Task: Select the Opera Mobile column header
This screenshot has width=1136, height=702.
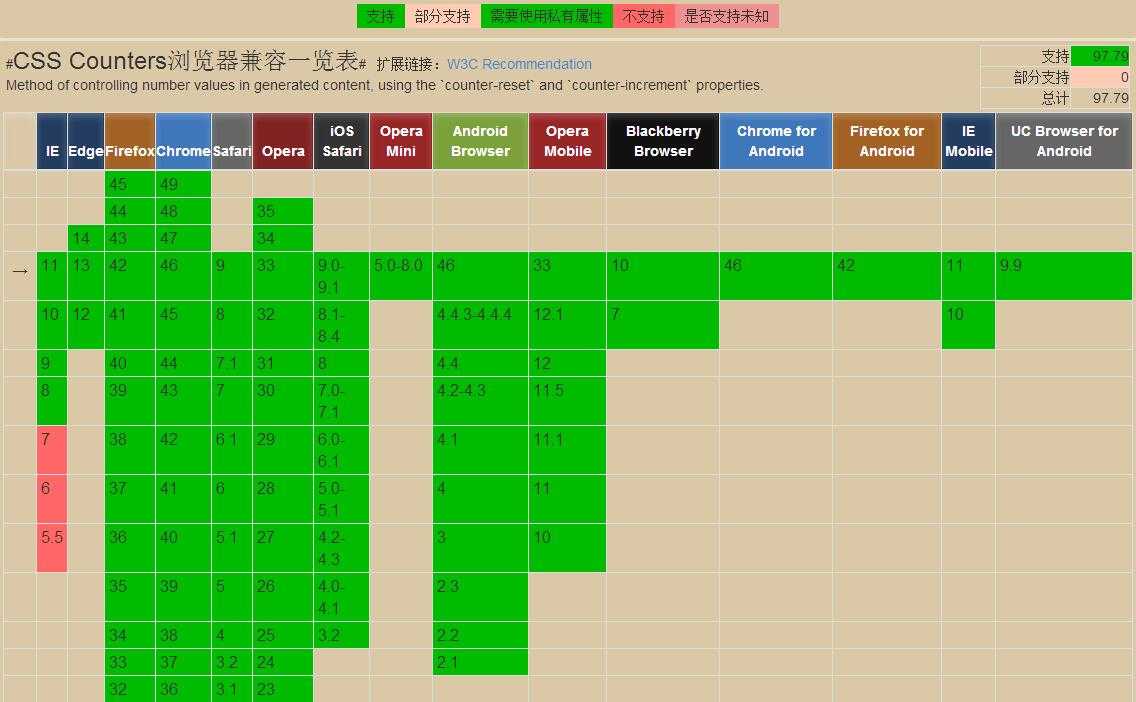Action: tap(567, 141)
